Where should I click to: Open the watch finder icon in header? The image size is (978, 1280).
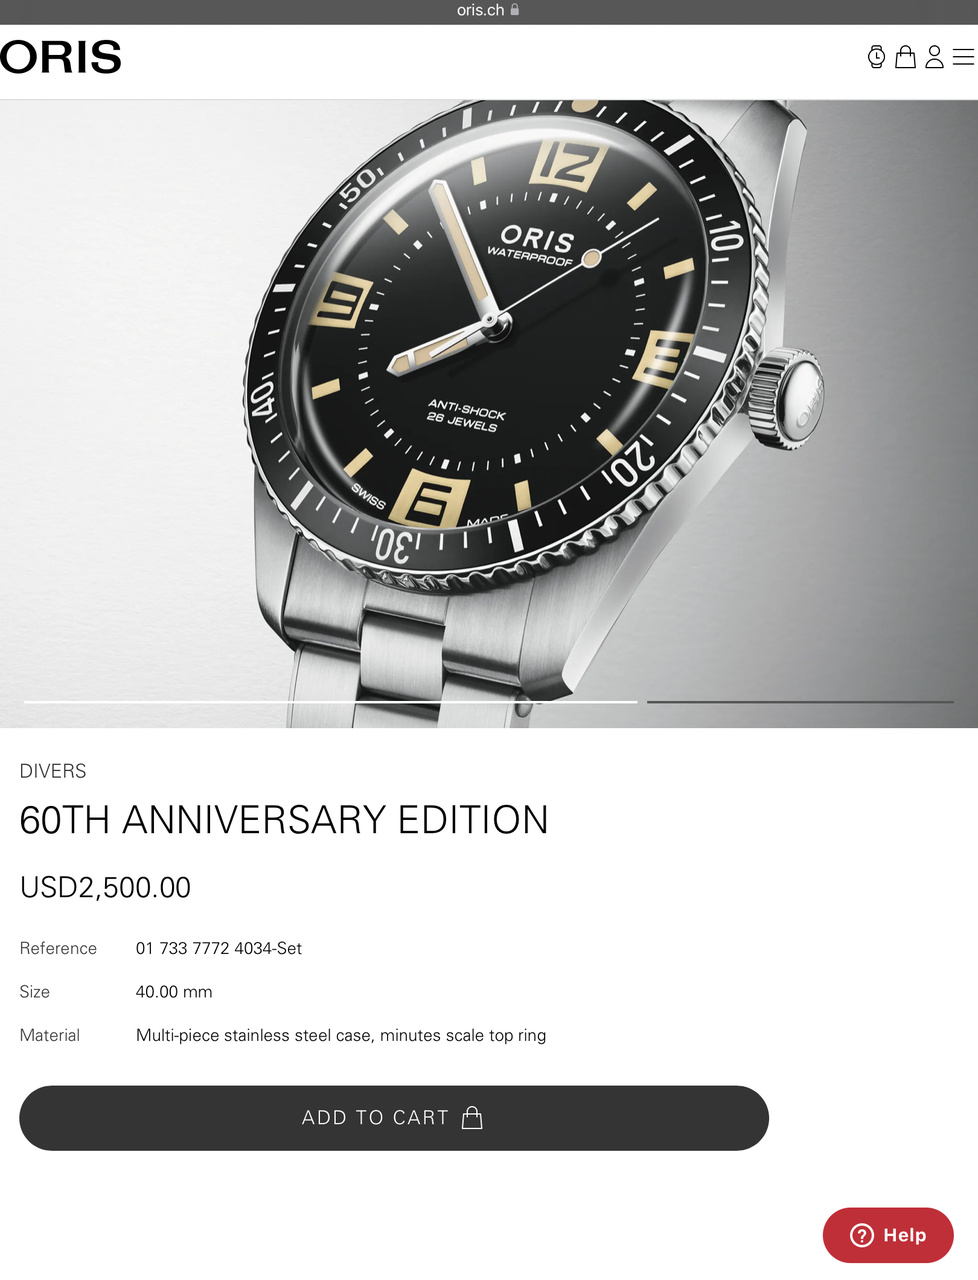[x=876, y=57]
